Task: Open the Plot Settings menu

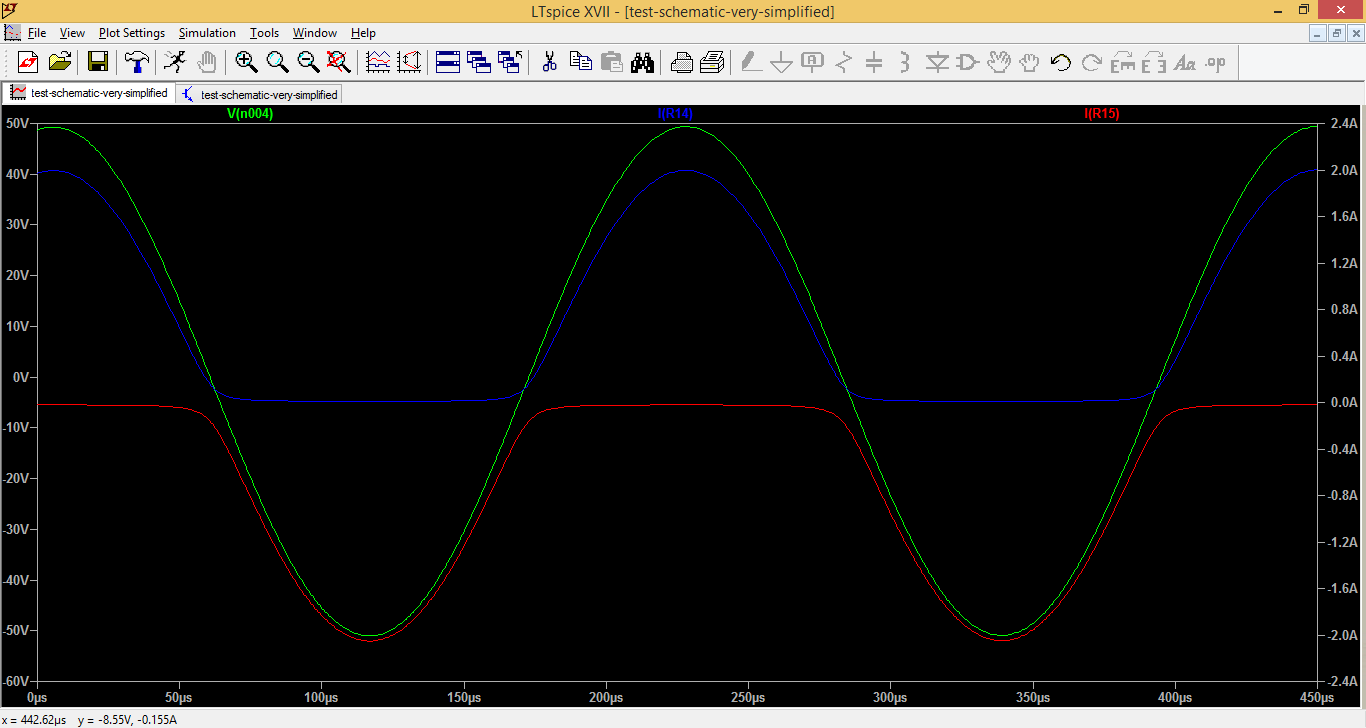Action: coord(132,33)
